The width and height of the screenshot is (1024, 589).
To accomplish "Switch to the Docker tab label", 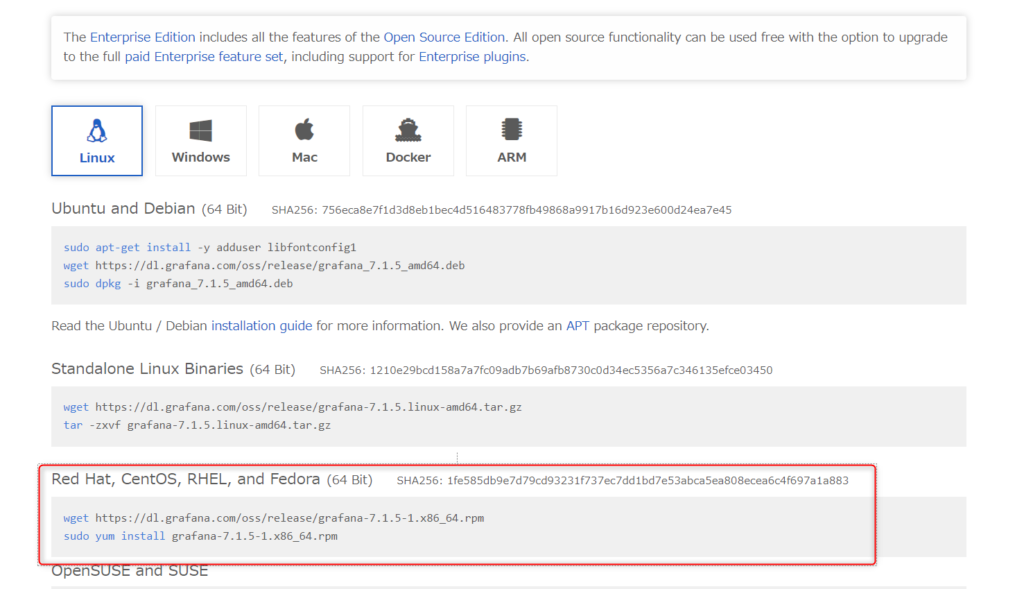I will 408,157.
